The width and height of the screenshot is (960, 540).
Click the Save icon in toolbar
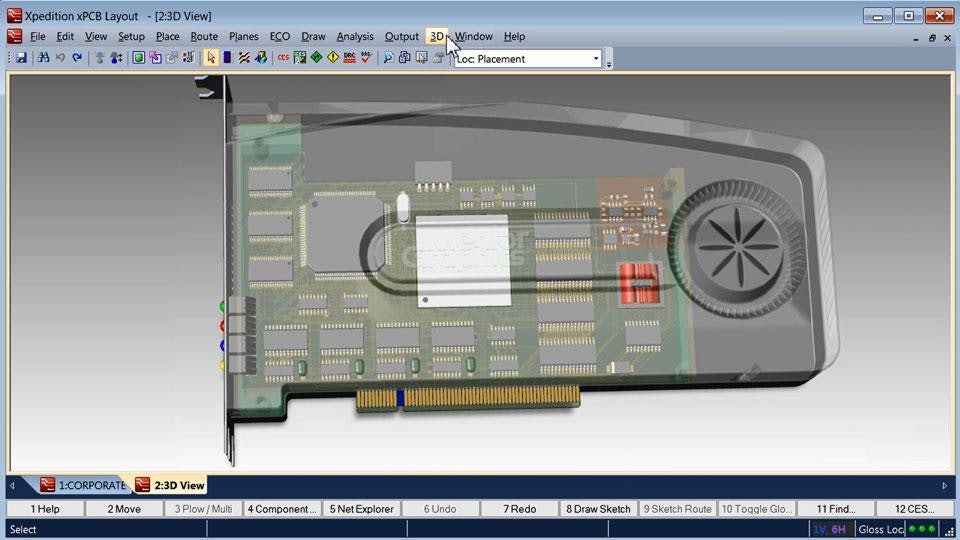[x=22, y=58]
